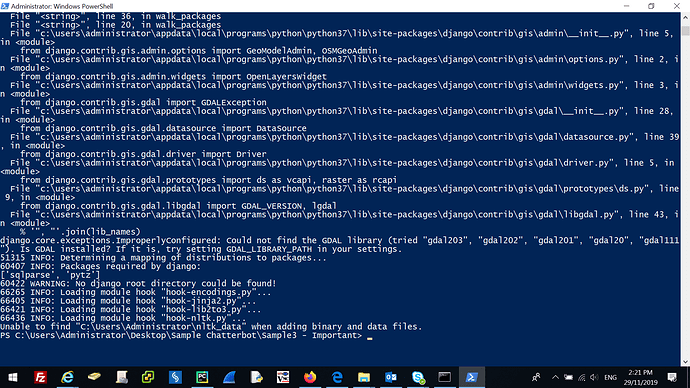Show hidden system tray icons

[555, 377]
